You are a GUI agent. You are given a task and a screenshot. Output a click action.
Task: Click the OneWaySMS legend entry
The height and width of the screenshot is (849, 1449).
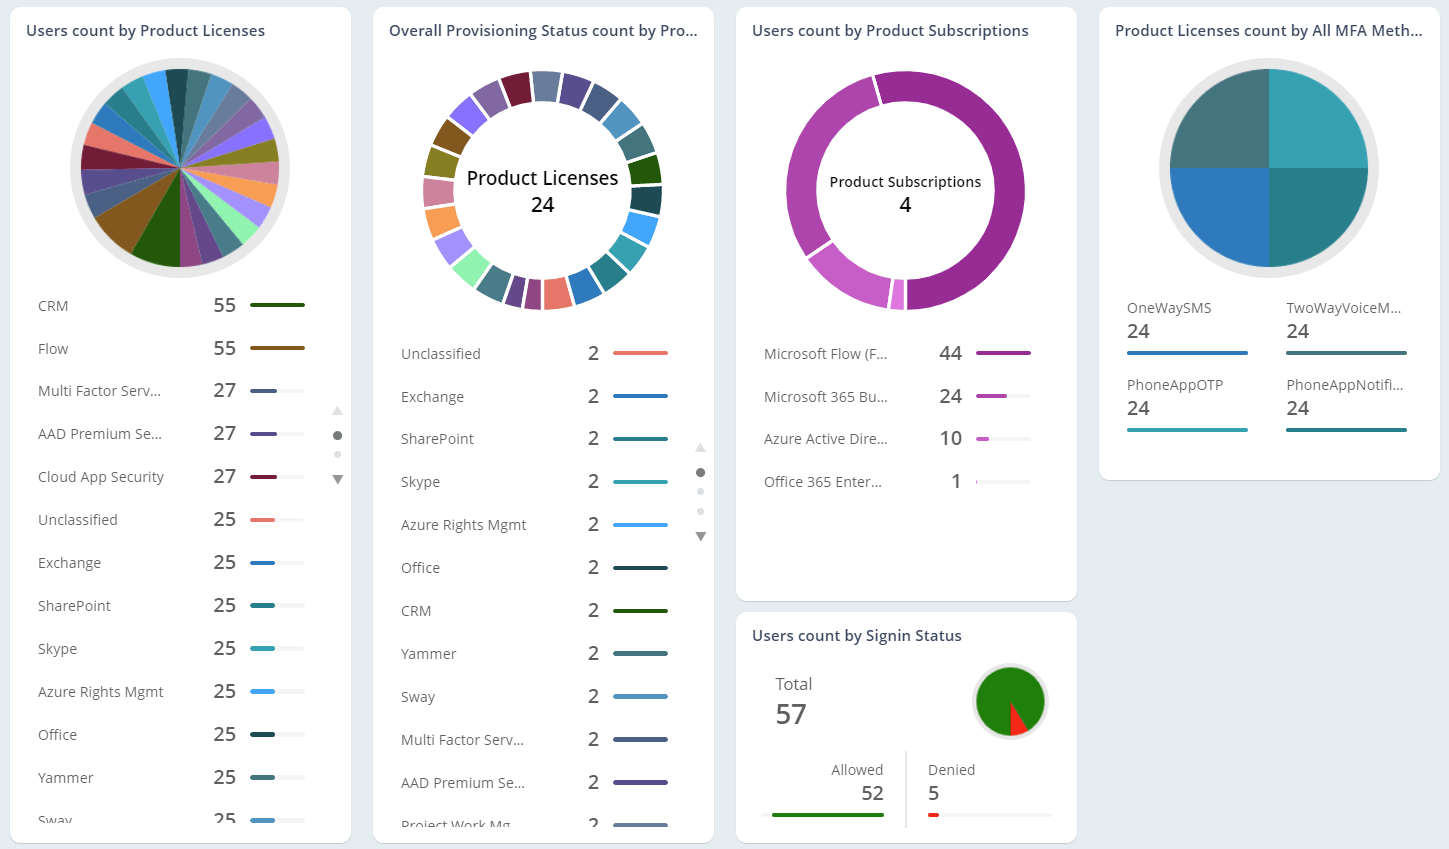[1186, 322]
